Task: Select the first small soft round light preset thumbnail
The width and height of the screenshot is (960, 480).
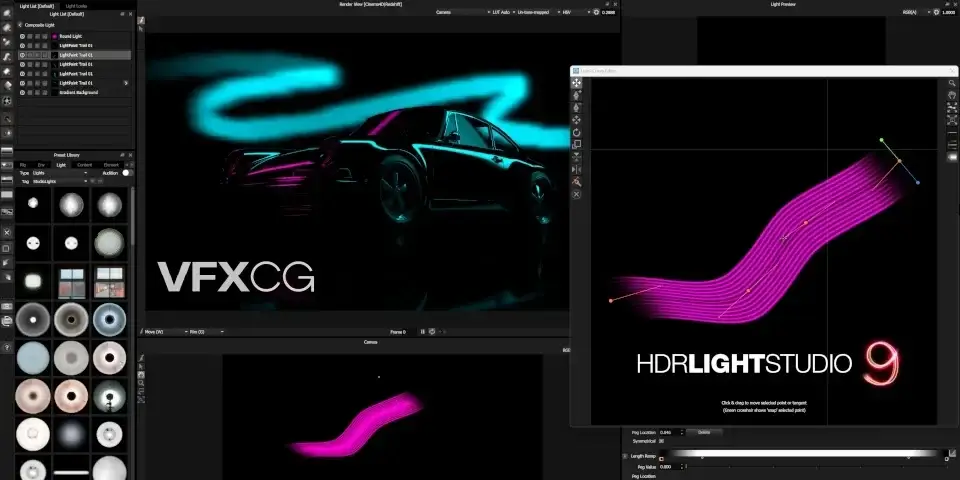Action: pos(33,204)
